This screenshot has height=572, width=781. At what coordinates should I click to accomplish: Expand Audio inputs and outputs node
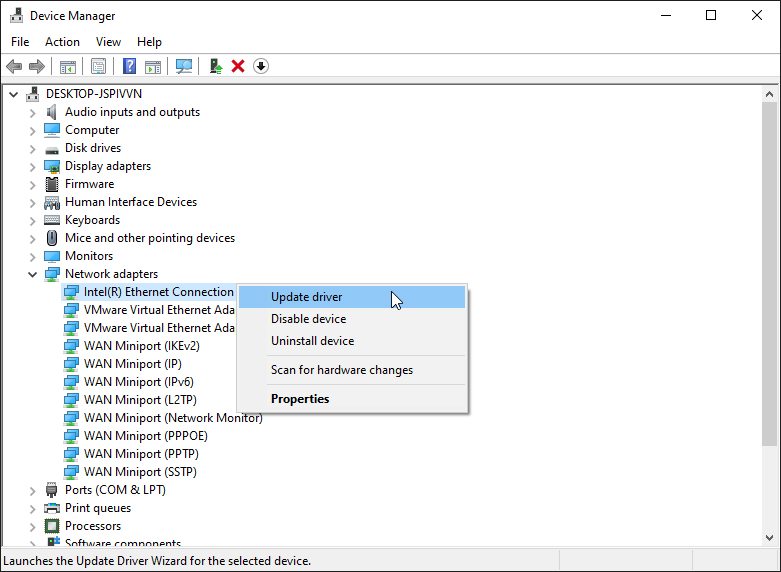pyautogui.click(x=32, y=113)
